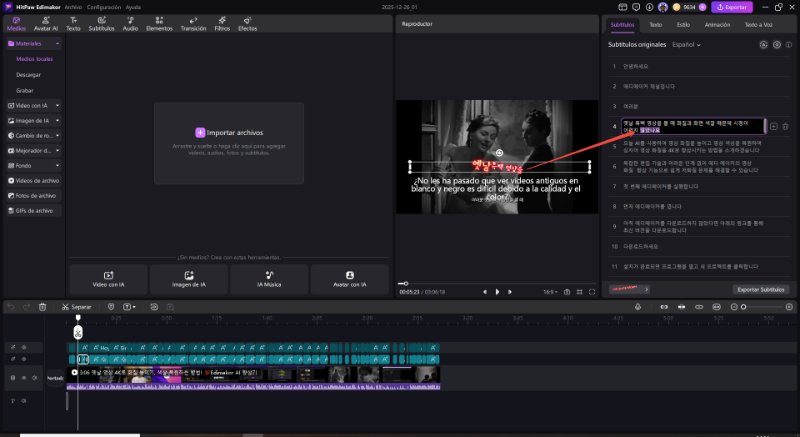Select the Texto tool
Screen dimensions: 800x437
(73, 24)
